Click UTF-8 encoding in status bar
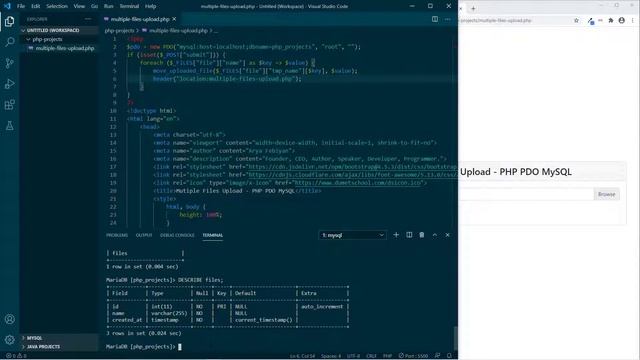Image resolution: width=640 pixels, height=360 pixels. pos(353,356)
